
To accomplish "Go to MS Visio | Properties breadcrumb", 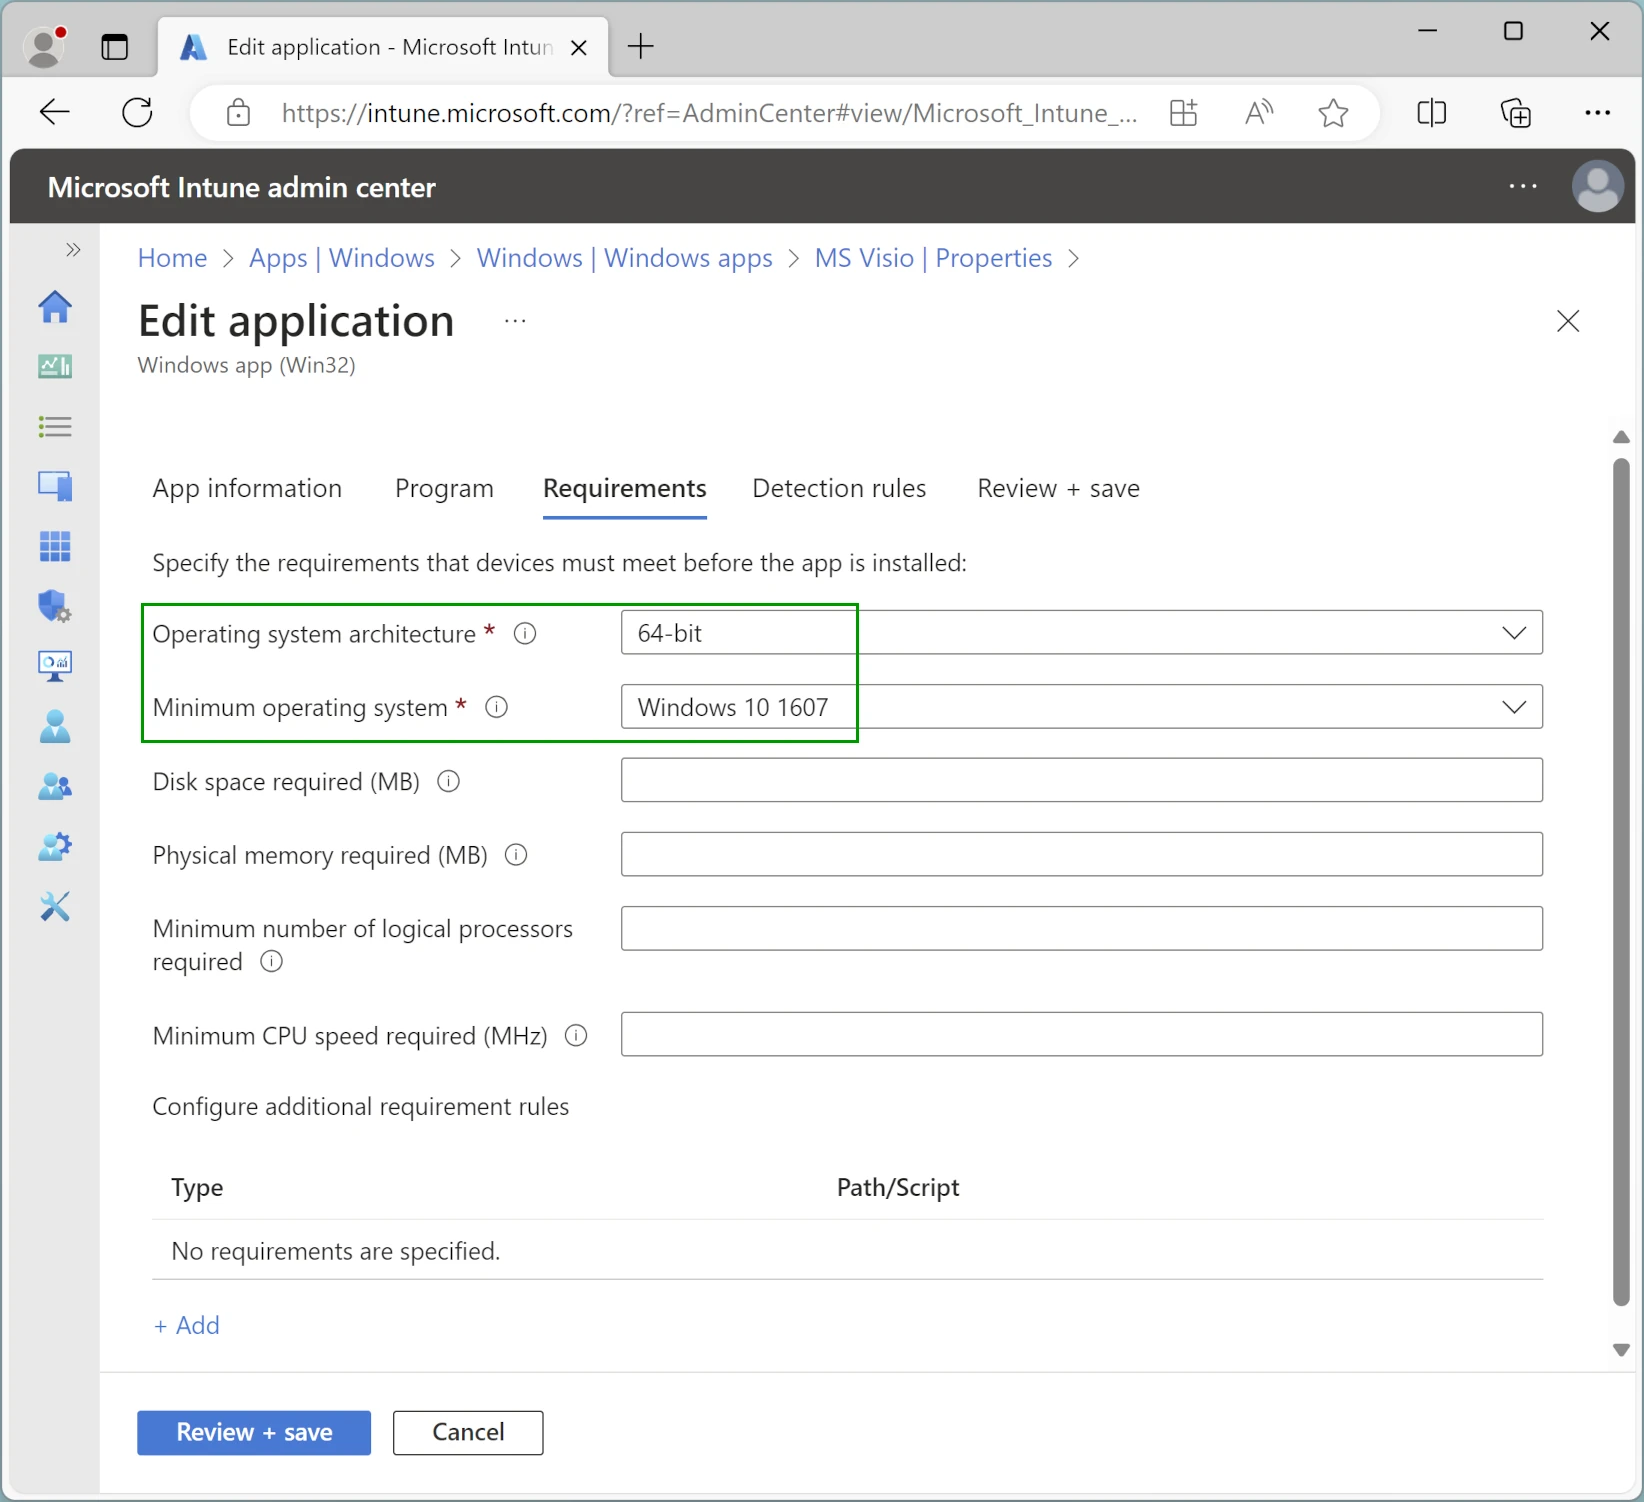I will click(x=933, y=258).
